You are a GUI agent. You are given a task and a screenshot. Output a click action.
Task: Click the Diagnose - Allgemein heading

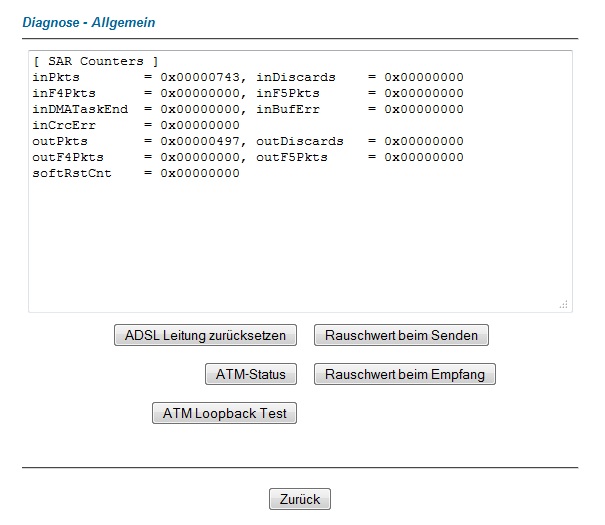(x=89, y=21)
